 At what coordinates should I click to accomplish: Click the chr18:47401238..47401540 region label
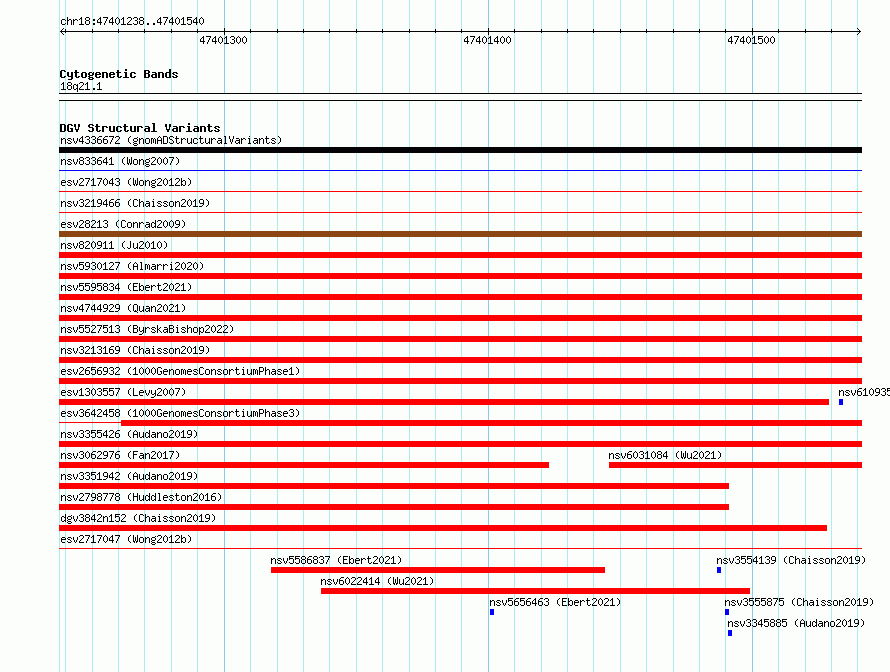[132, 21]
